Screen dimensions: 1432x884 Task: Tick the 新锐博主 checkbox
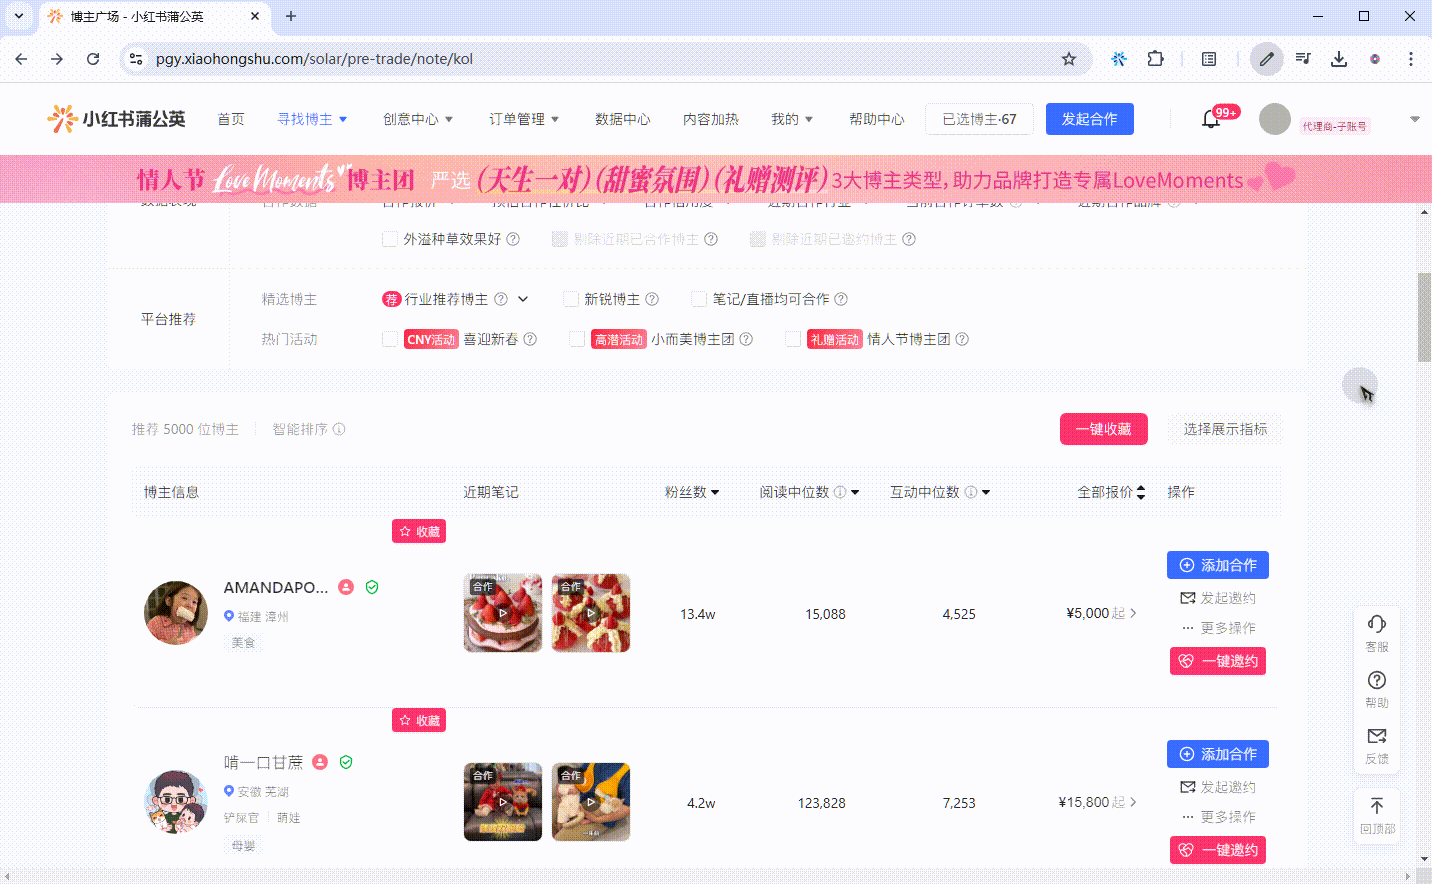(571, 299)
